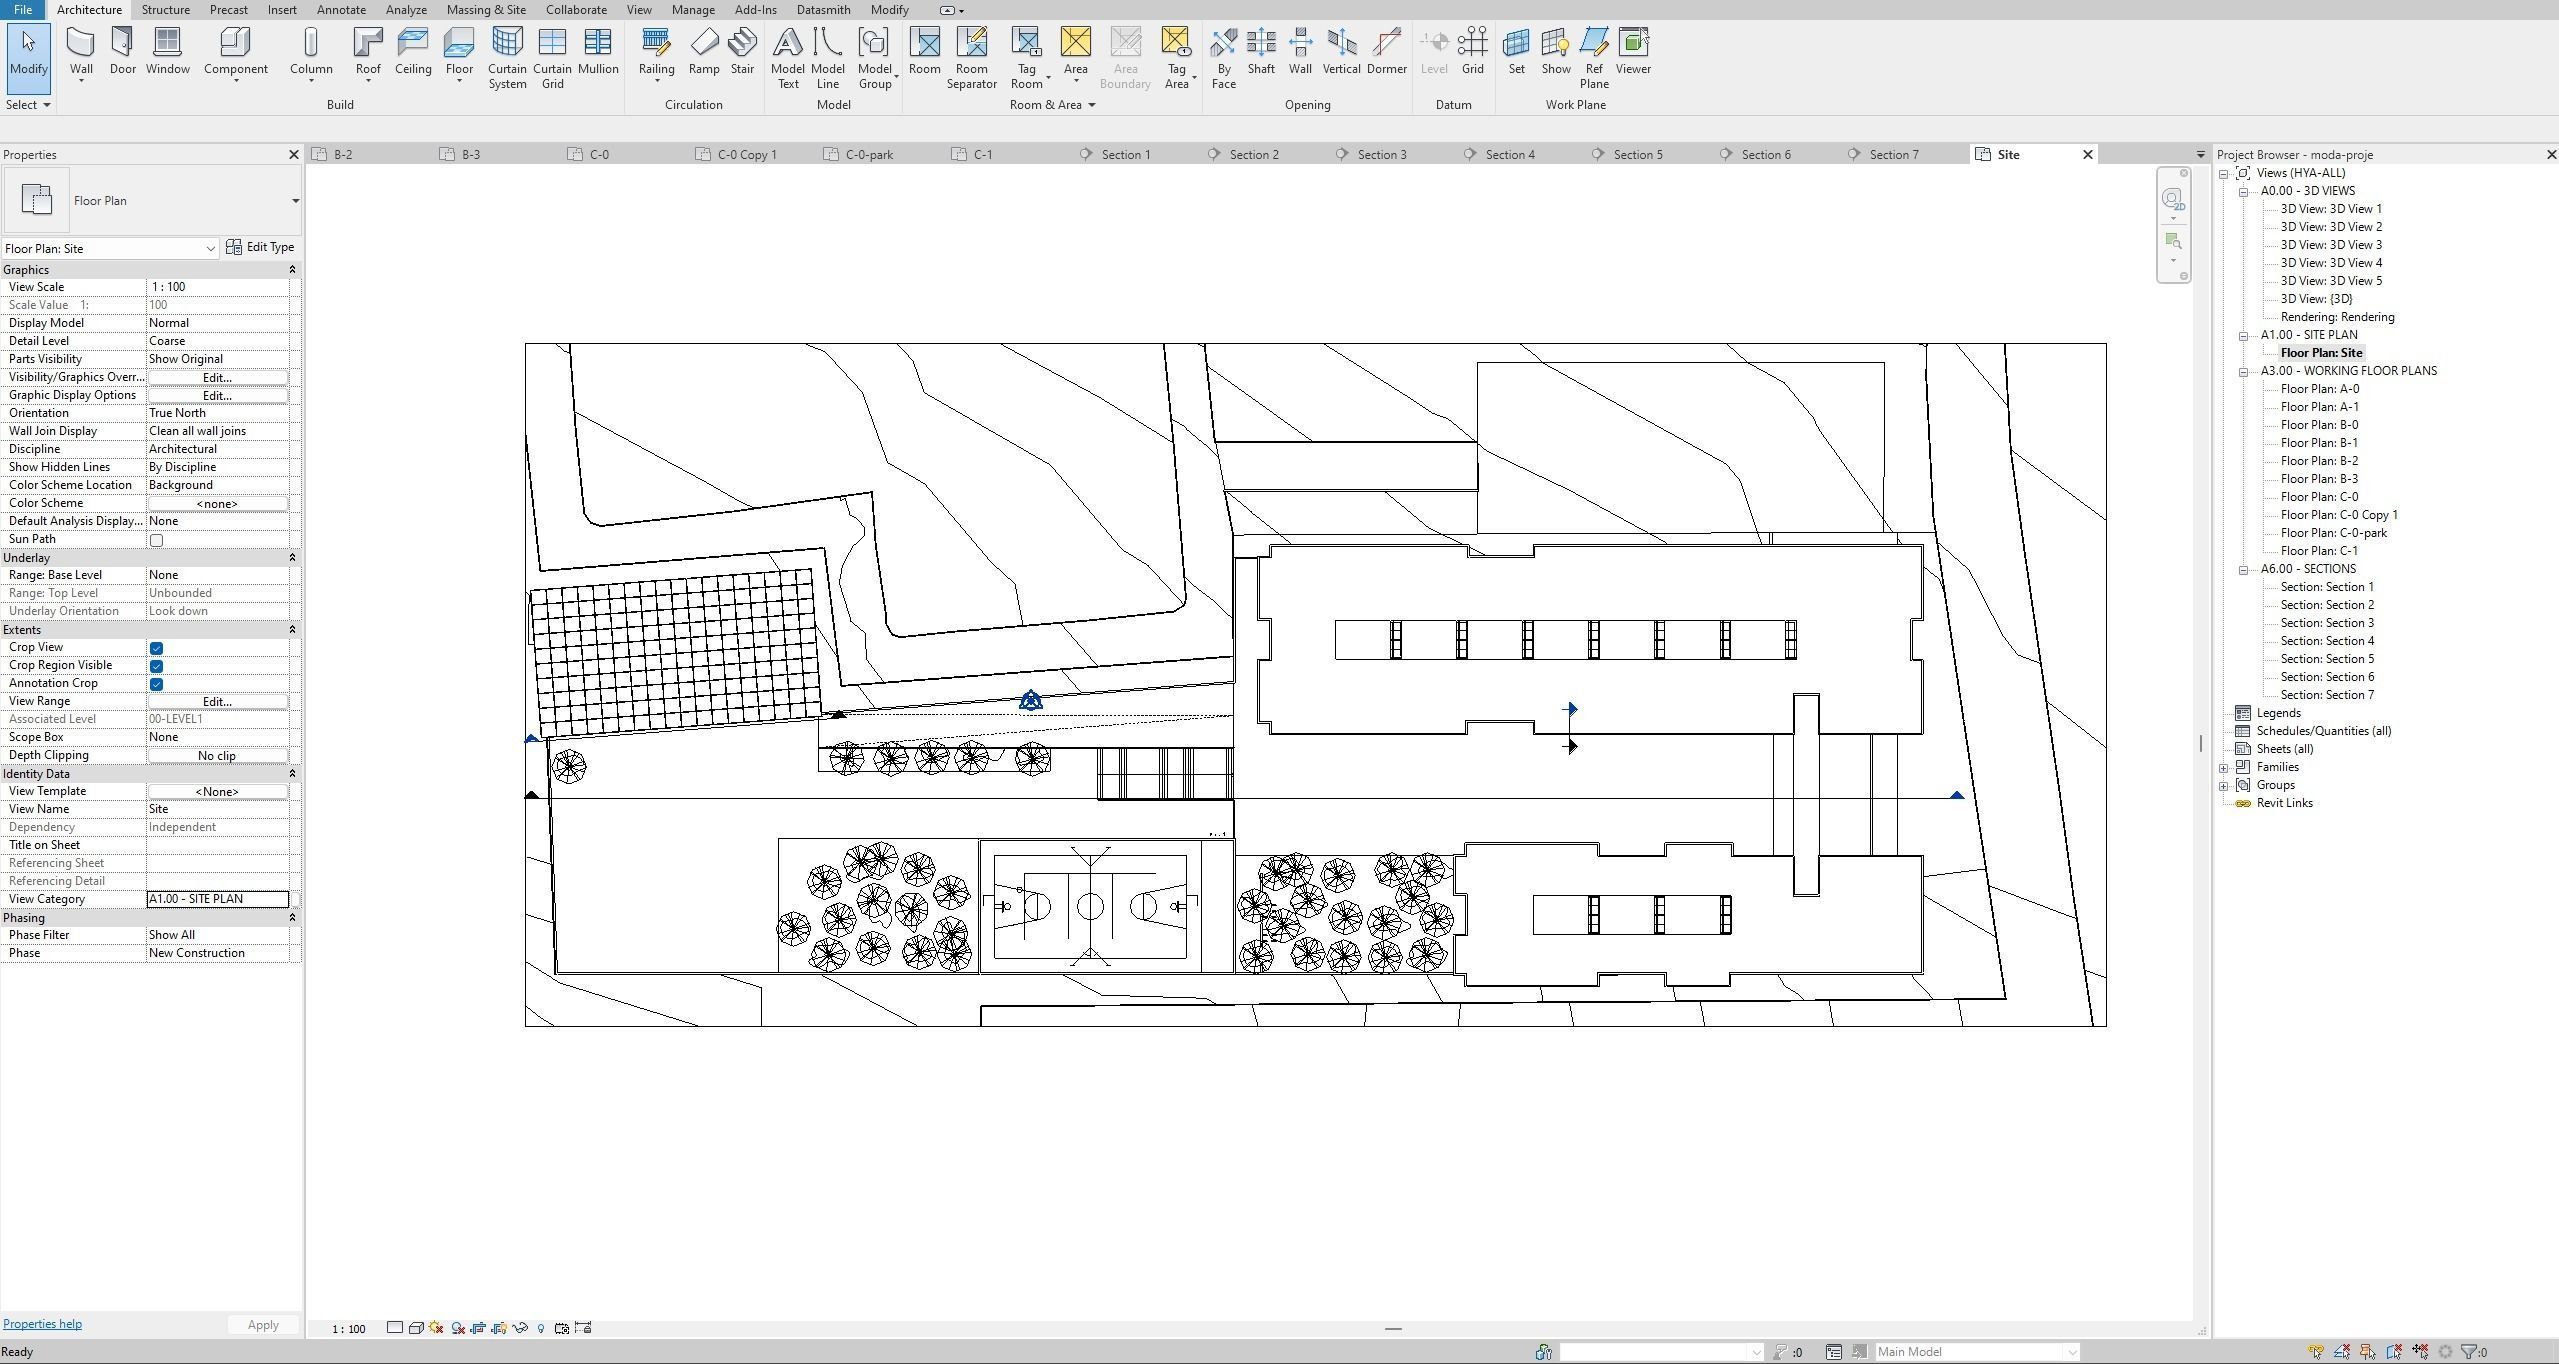Select the Wall tool
Viewport: 2559px width, 1364px height.
click(x=80, y=50)
